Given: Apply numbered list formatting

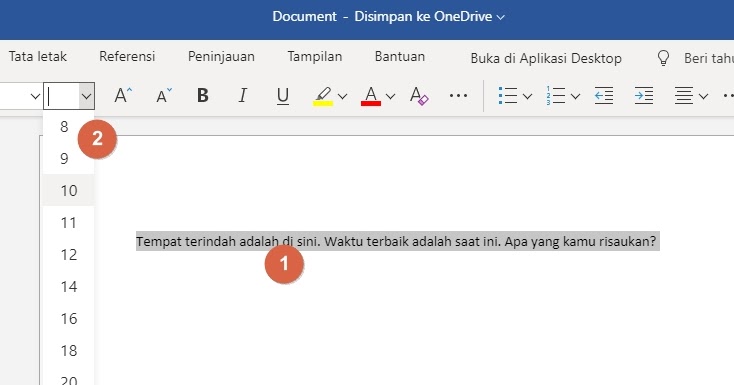Looking at the screenshot, I should 556,96.
